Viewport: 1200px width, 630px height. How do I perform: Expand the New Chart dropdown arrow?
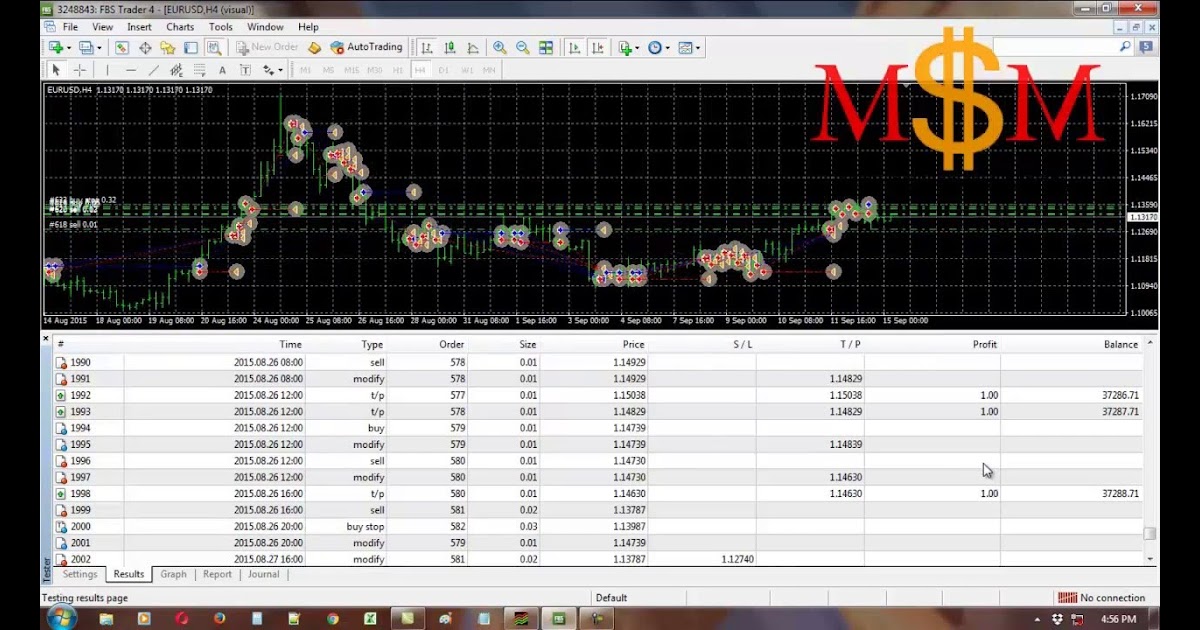(x=67, y=48)
